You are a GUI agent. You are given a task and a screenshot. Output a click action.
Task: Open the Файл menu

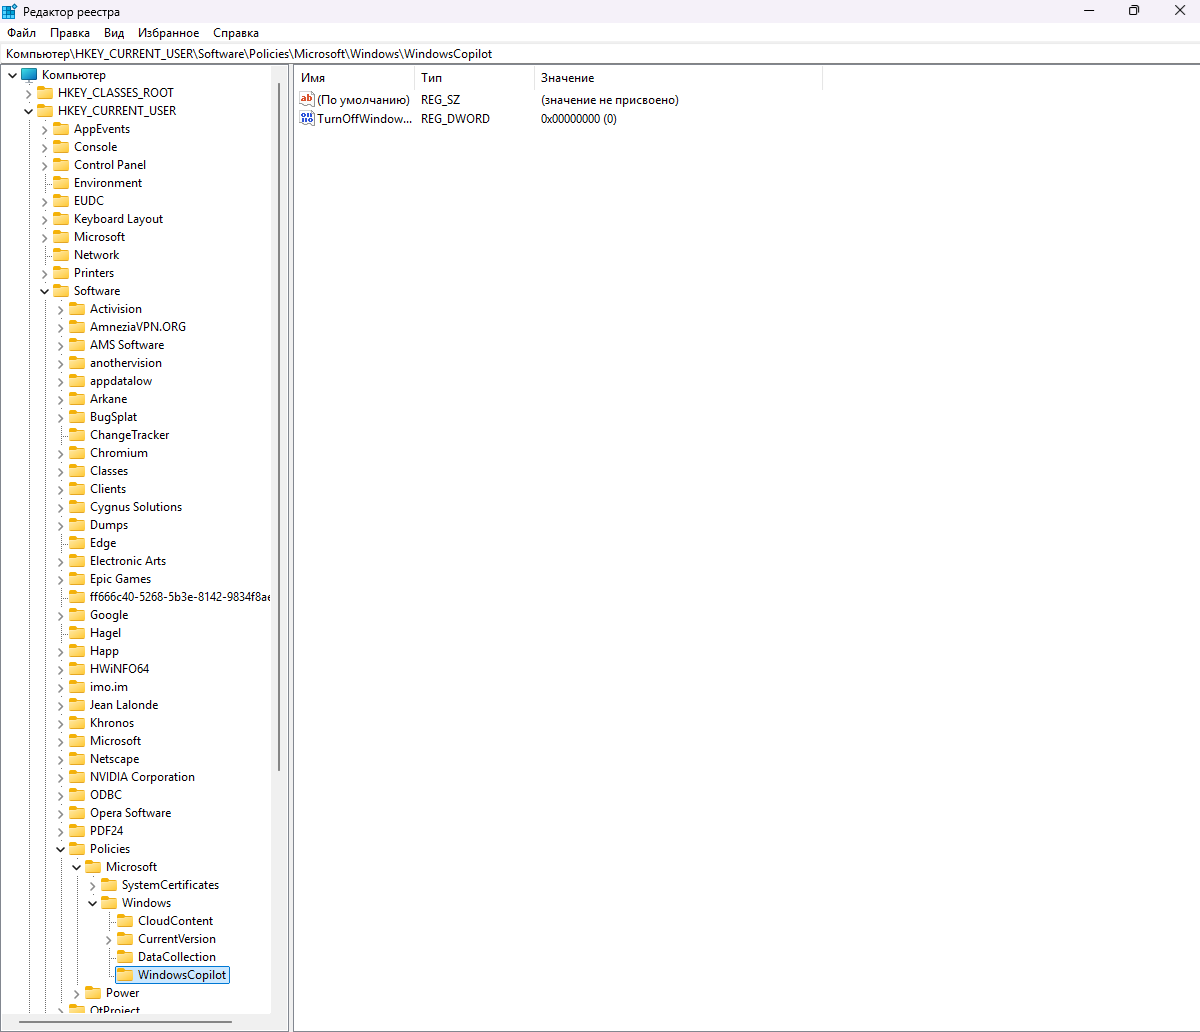pos(21,33)
